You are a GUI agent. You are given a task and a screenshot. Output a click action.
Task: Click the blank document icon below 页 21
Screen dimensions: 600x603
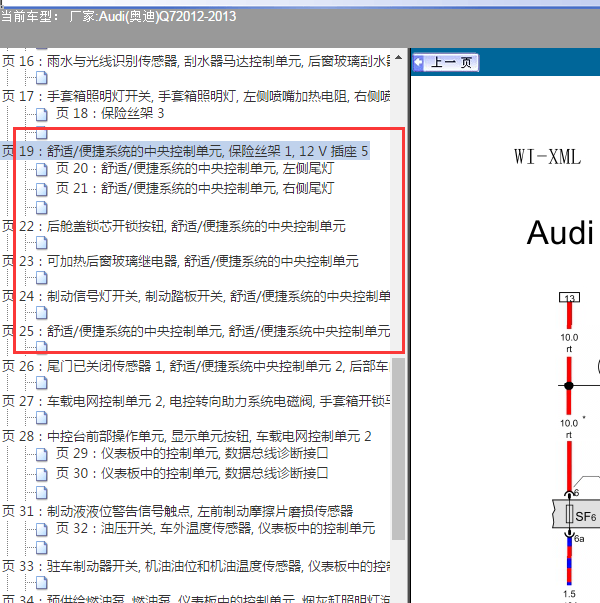point(42,208)
